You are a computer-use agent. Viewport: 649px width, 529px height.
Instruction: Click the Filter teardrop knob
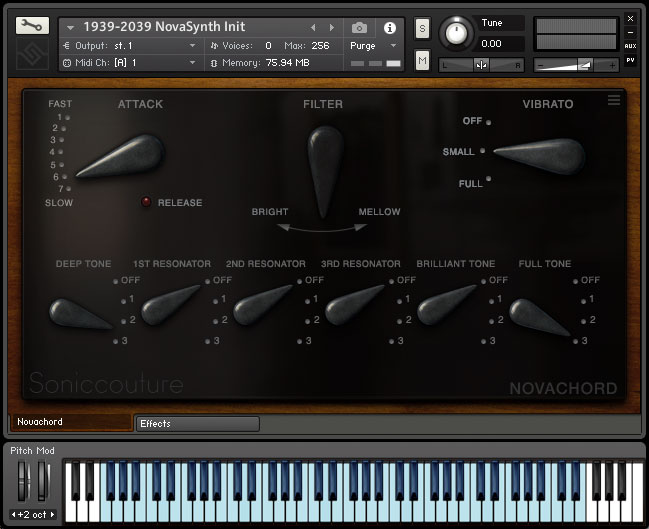coord(325,170)
